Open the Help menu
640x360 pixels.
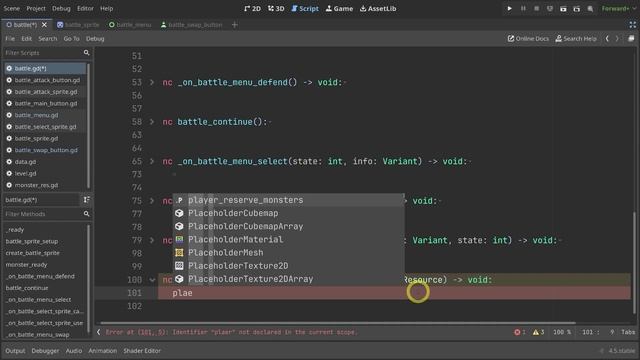point(107,9)
